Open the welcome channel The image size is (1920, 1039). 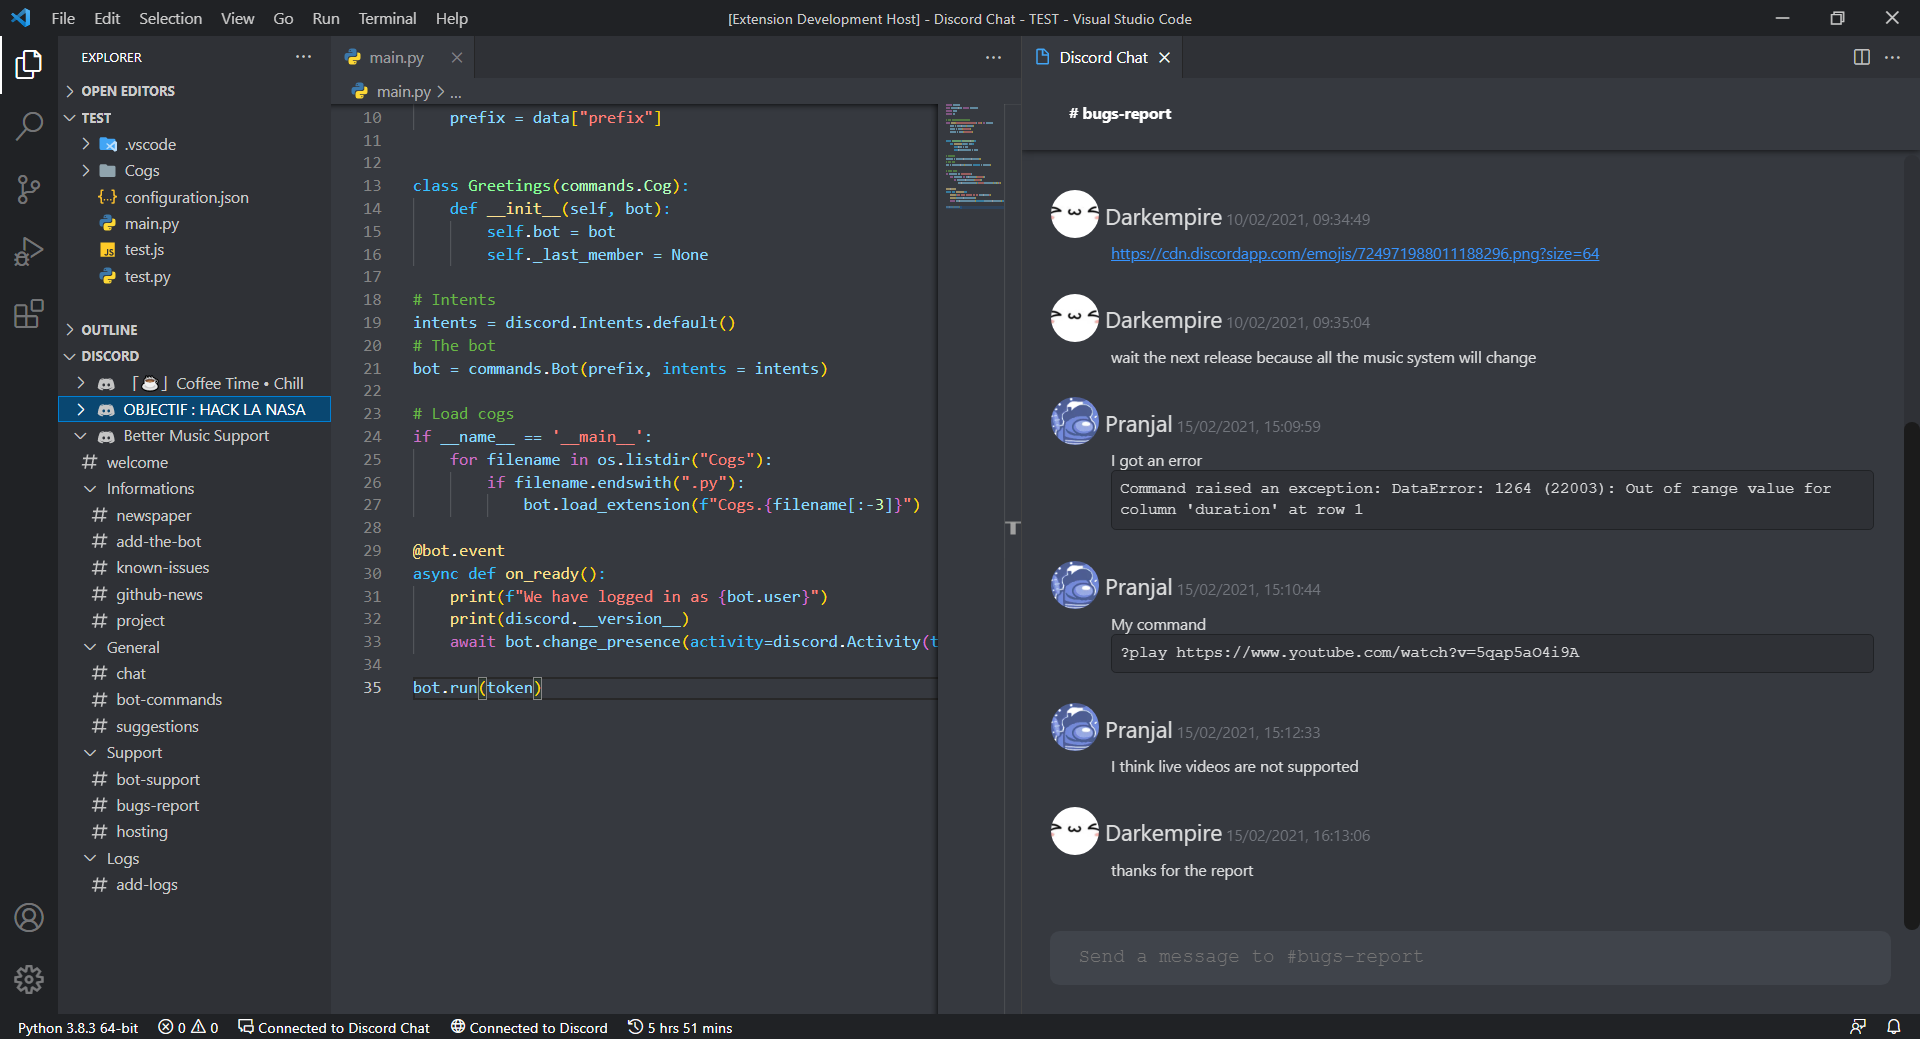[x=137, y=463]
